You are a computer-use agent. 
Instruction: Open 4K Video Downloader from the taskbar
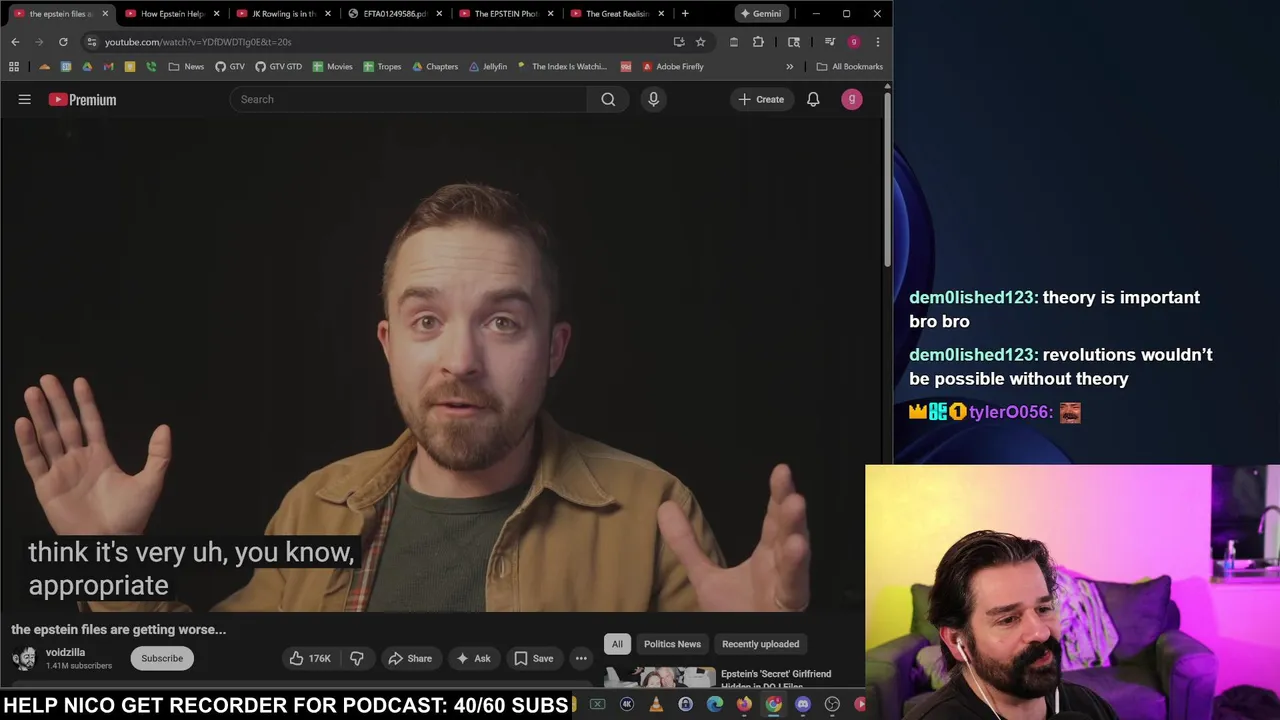pyautogui.click(x=627, y=704)
